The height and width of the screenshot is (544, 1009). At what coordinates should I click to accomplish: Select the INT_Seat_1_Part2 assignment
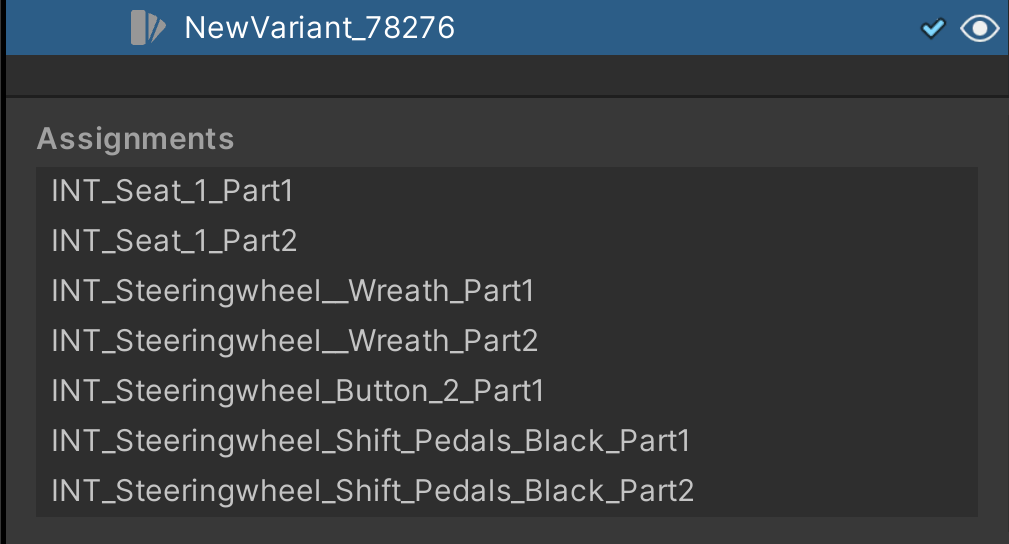tap(174, 241)
